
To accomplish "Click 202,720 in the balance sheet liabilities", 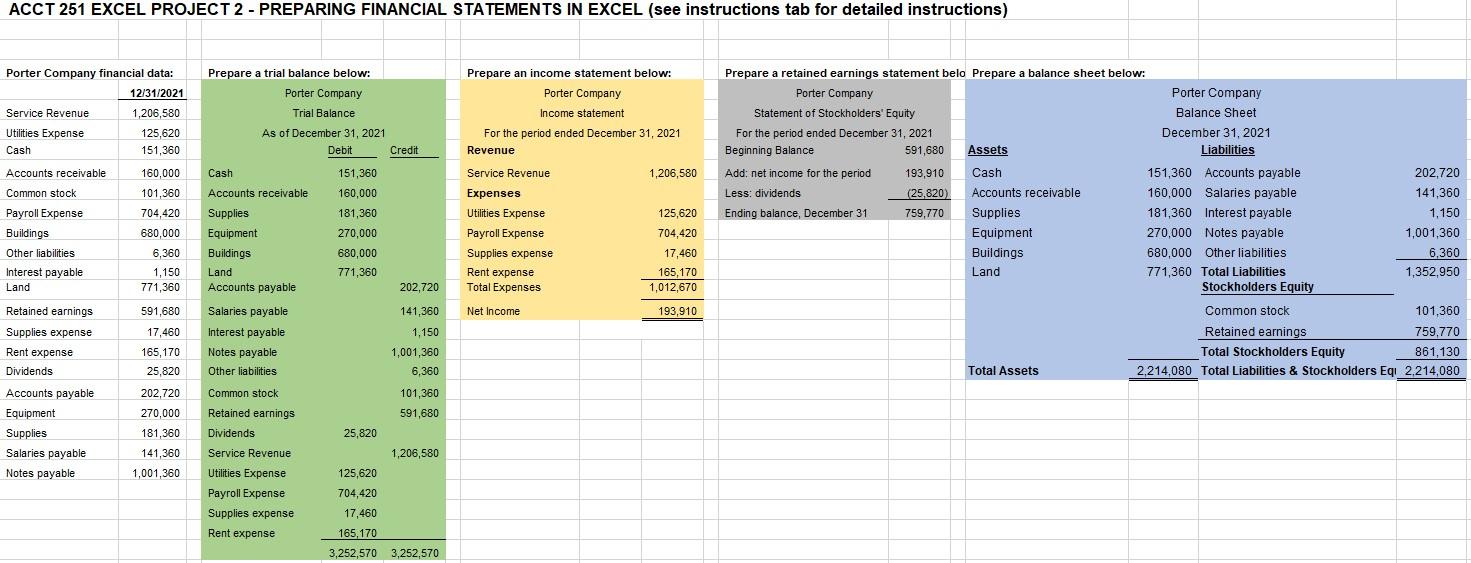I will pos(1439,173).
